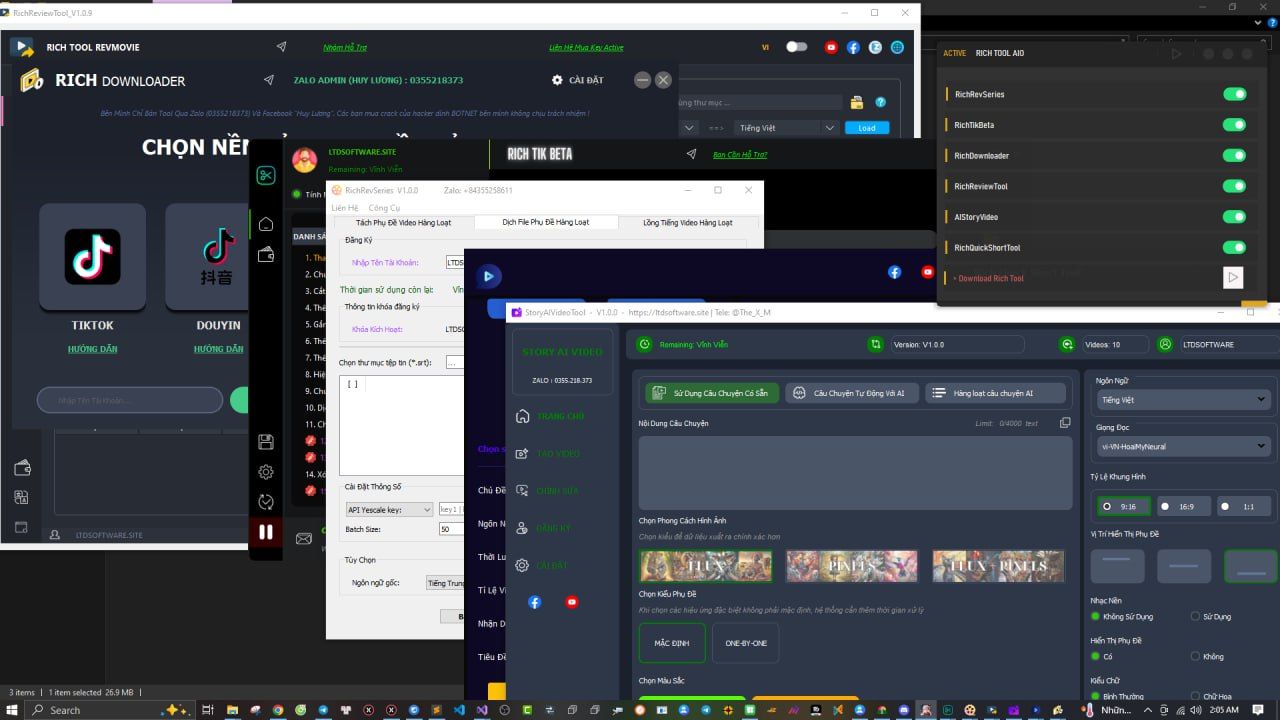The image size is (1280, 720).
Task: Toggle the RichRevSeries switch off
Action: pyautogui.click(x=1234, y=94)
